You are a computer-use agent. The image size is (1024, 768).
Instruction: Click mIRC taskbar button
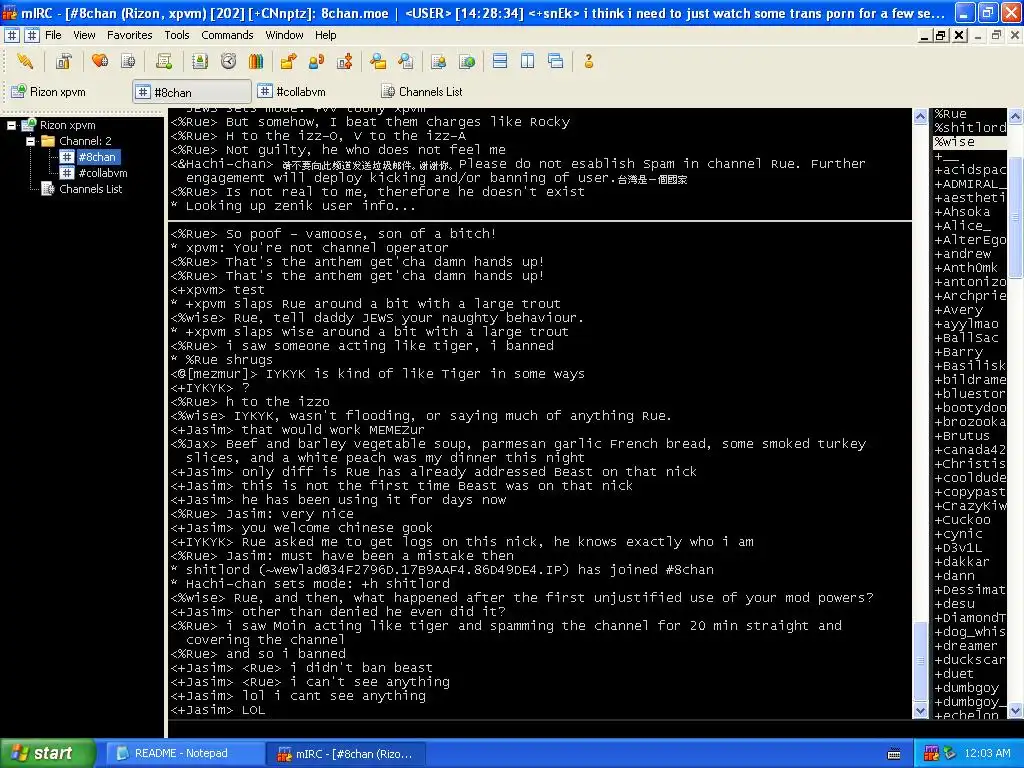coord(345,754)
